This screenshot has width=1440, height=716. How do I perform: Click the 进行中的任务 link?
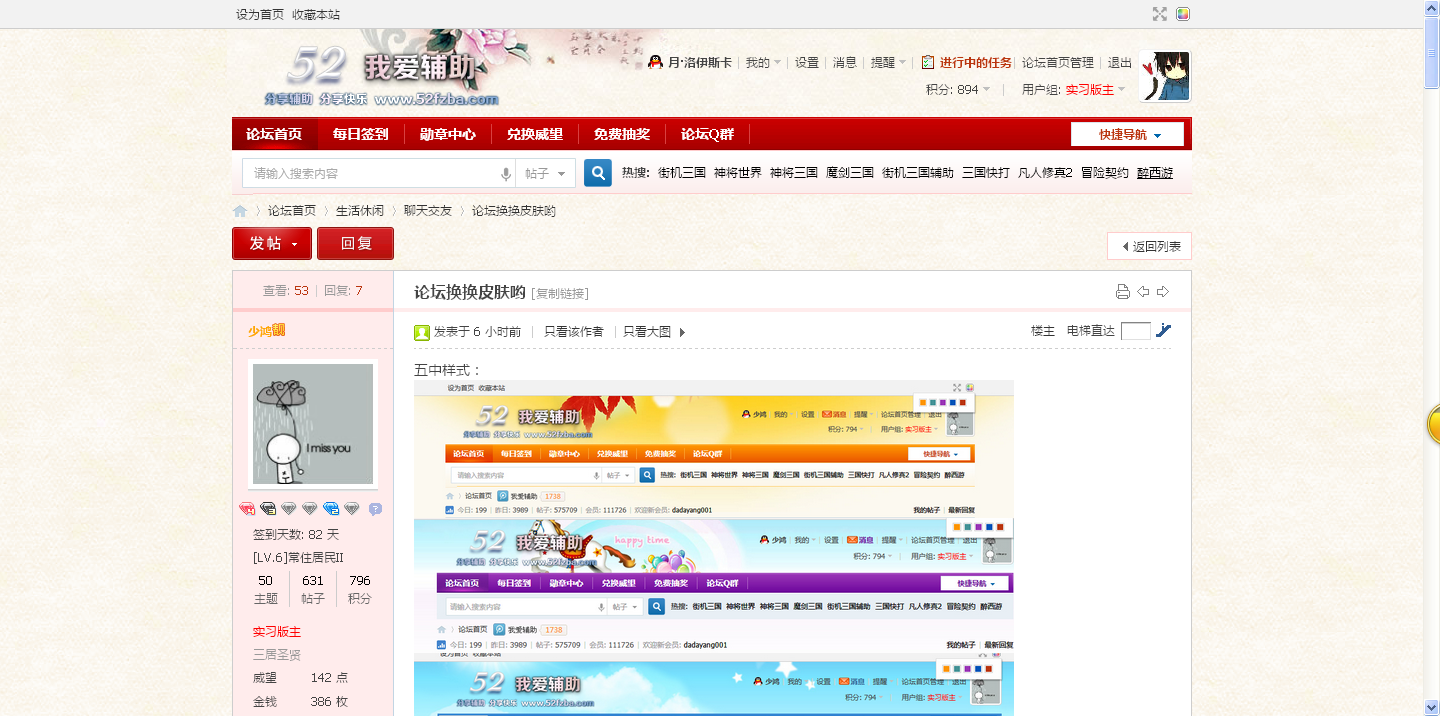tap(975, 62)
